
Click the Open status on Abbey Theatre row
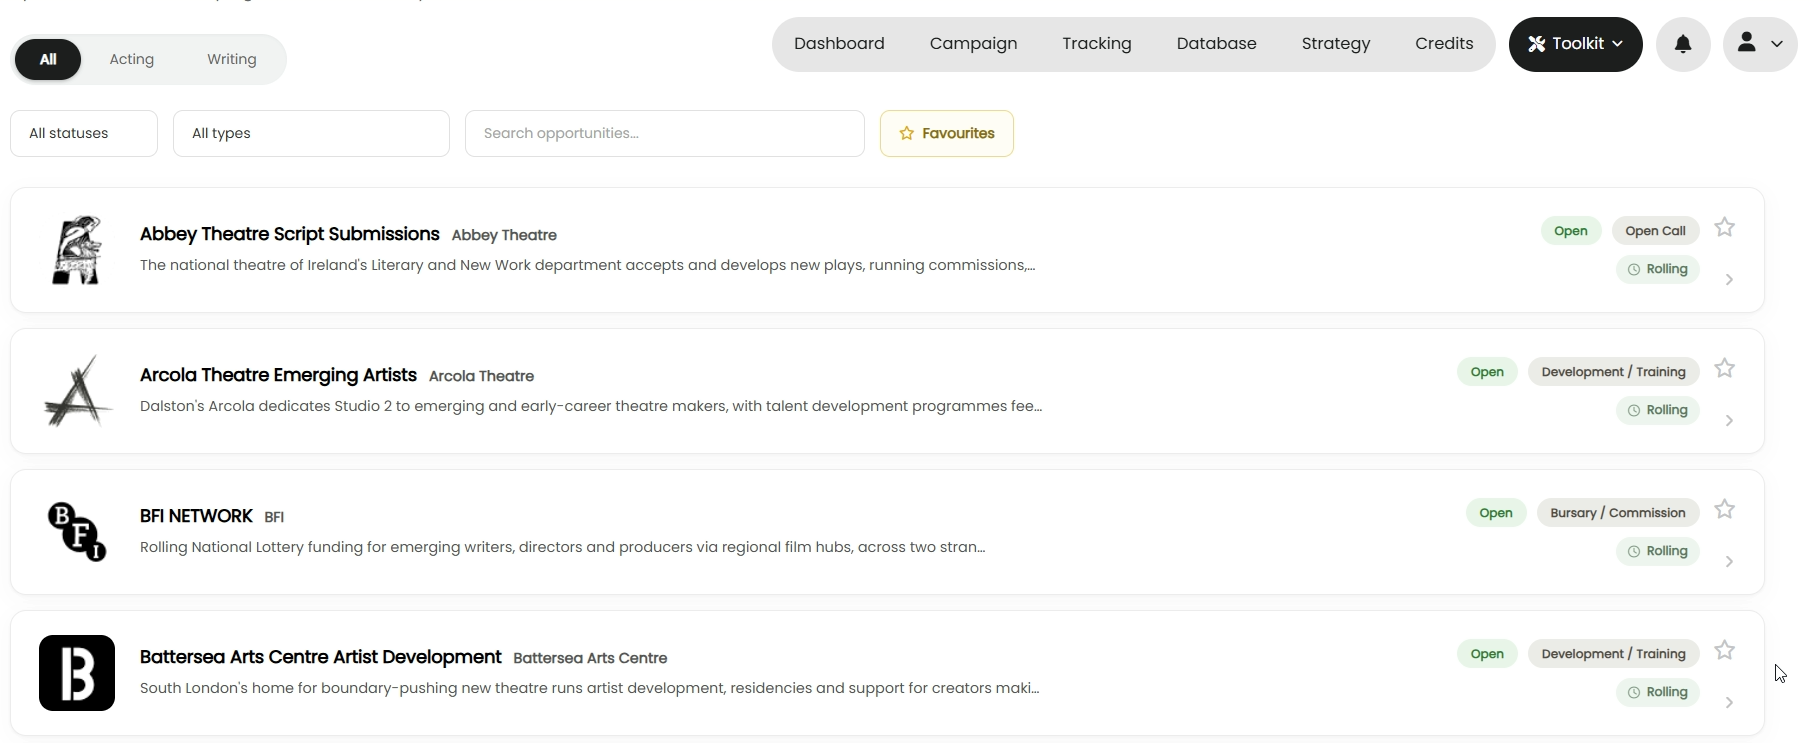coord(1571,231)
